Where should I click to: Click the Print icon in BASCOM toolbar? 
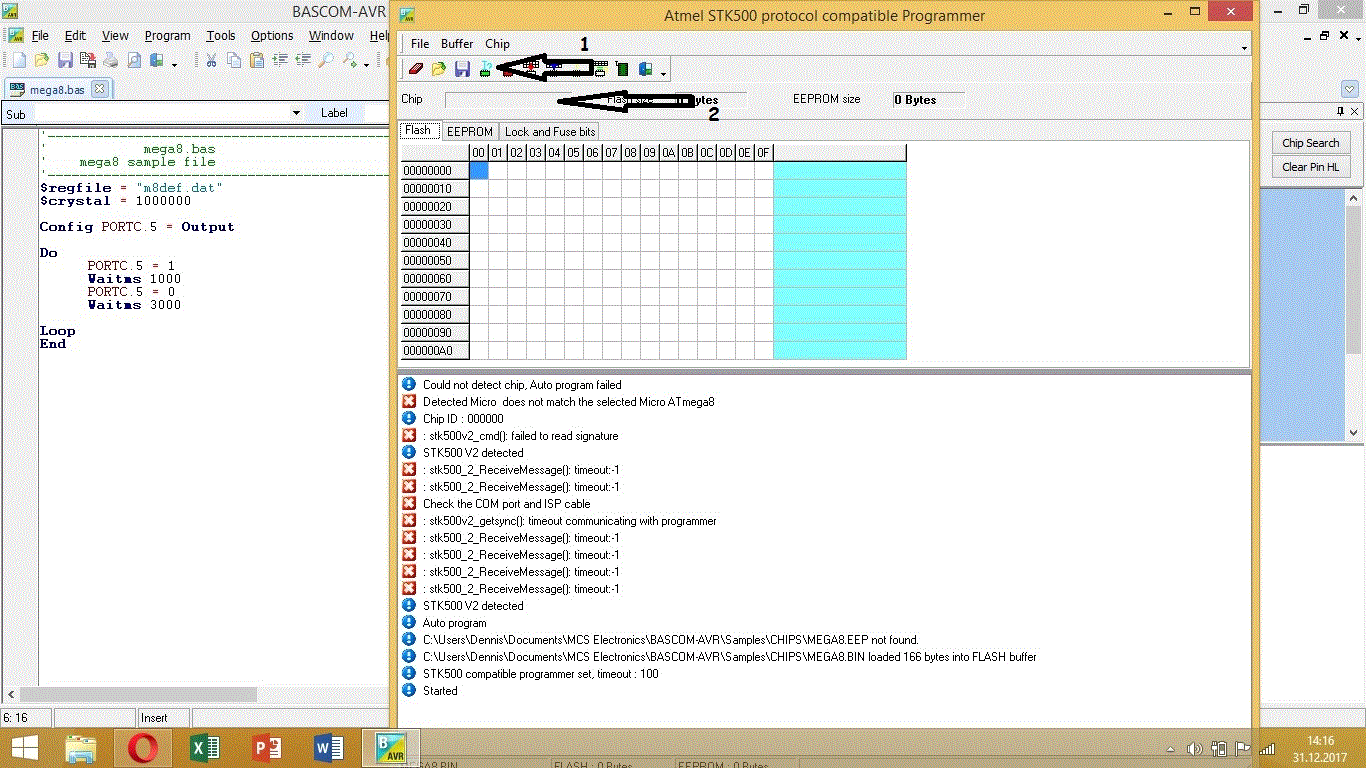(111, 61)
